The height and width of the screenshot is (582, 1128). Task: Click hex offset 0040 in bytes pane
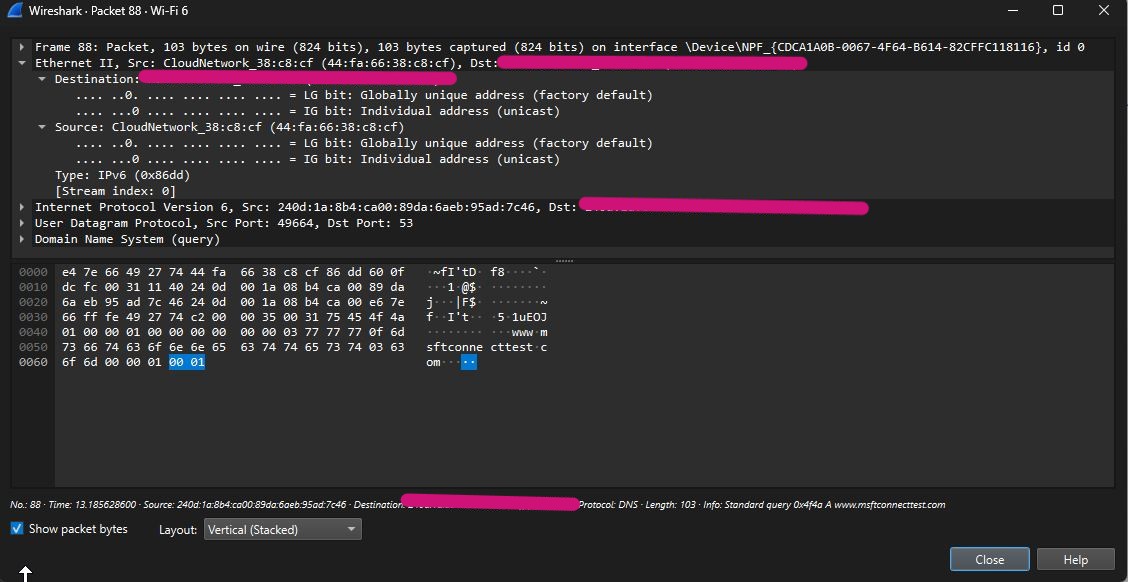[x=32, y=332]
